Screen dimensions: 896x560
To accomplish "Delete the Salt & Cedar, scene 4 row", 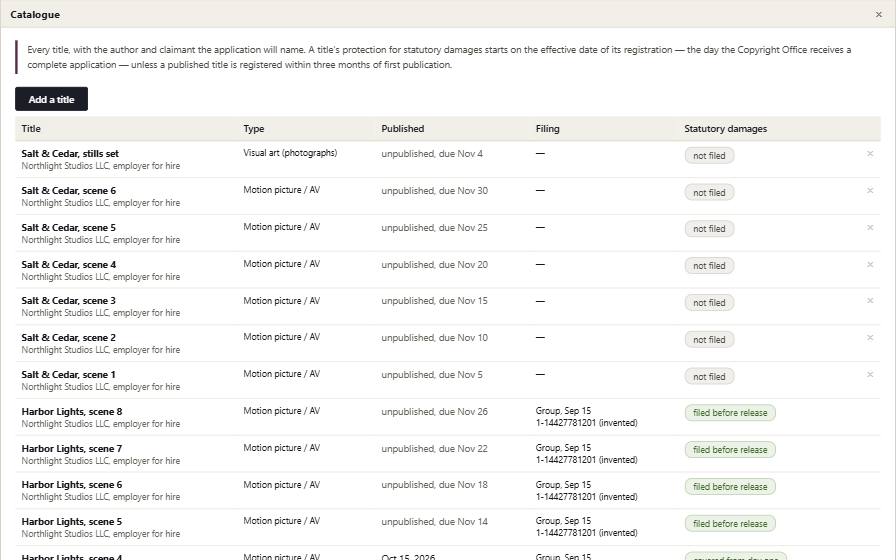I will (870, 265).
